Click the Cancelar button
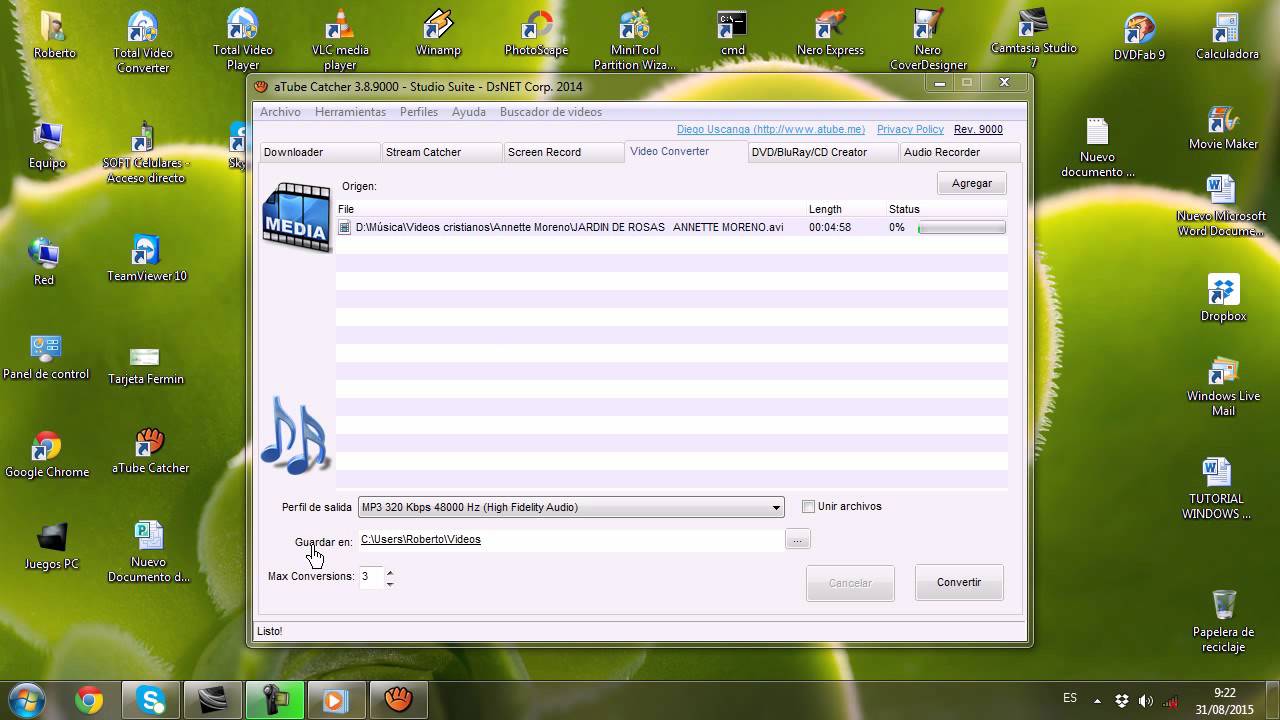 tap(850, 583)
